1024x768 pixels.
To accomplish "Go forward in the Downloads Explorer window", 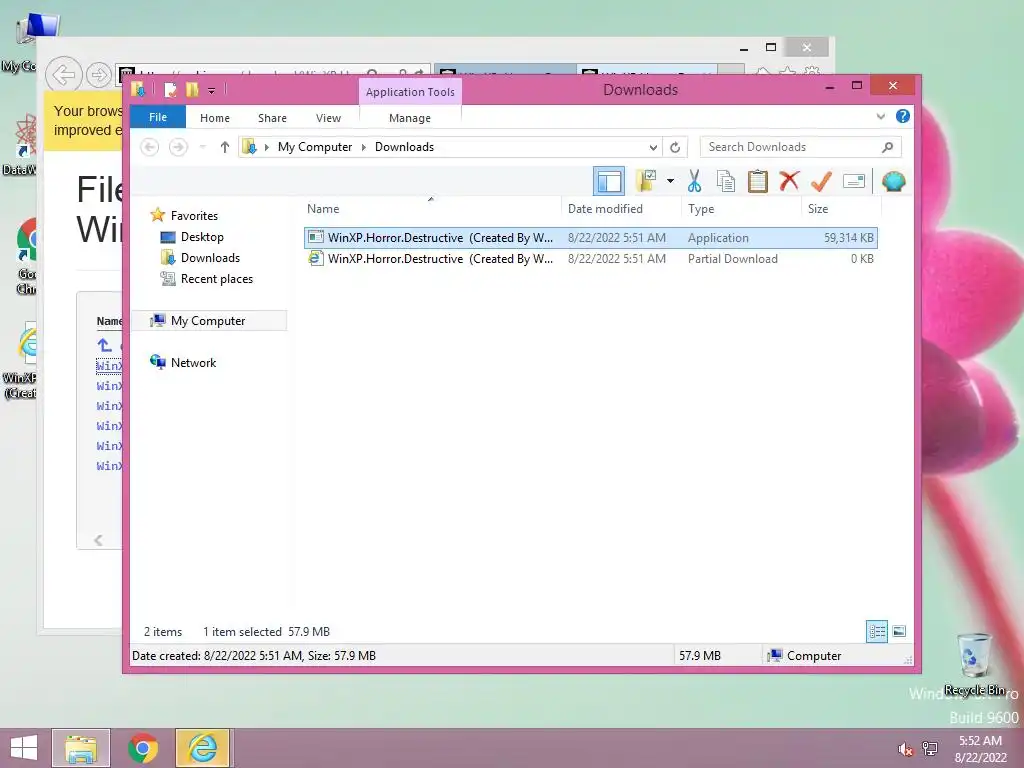I will pyautogui.click(x=178, y=147).
